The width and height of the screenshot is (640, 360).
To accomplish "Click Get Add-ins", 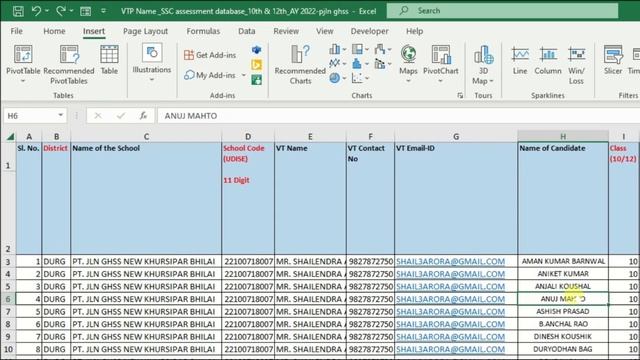I will 210,55.
